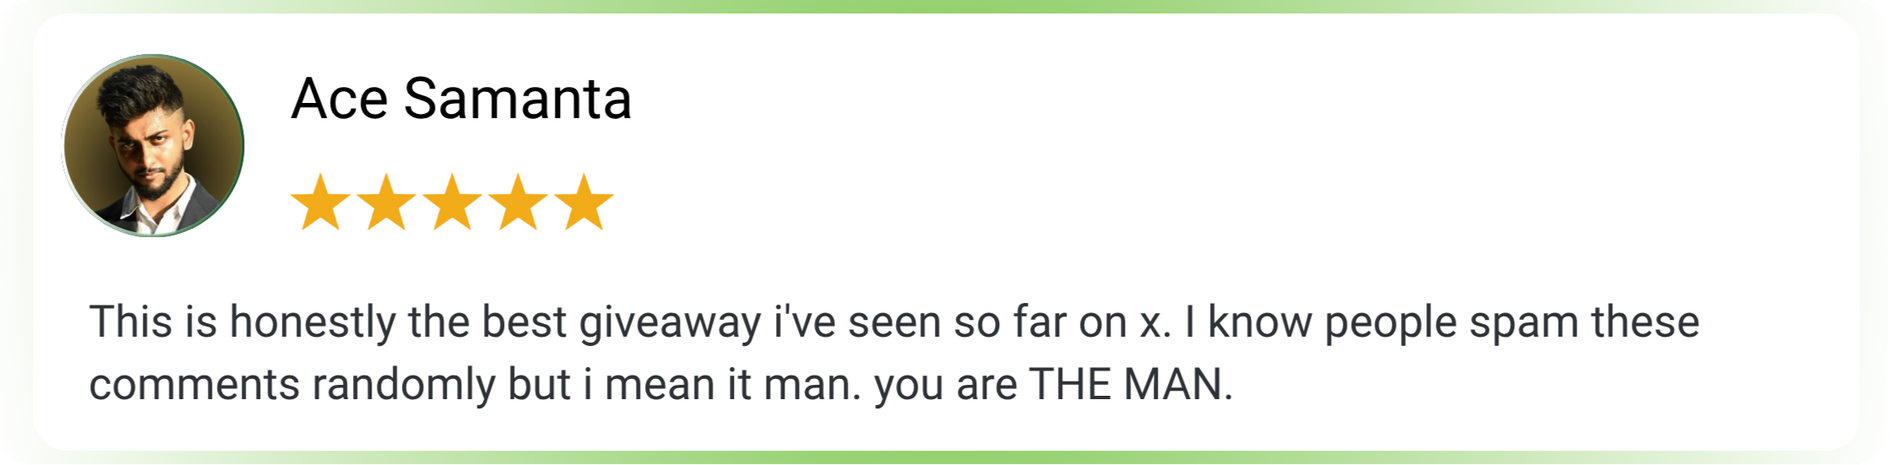The image size is (1890, 465).
Task: Click the word "Ace" in the name
Action: tap(339, 99)
